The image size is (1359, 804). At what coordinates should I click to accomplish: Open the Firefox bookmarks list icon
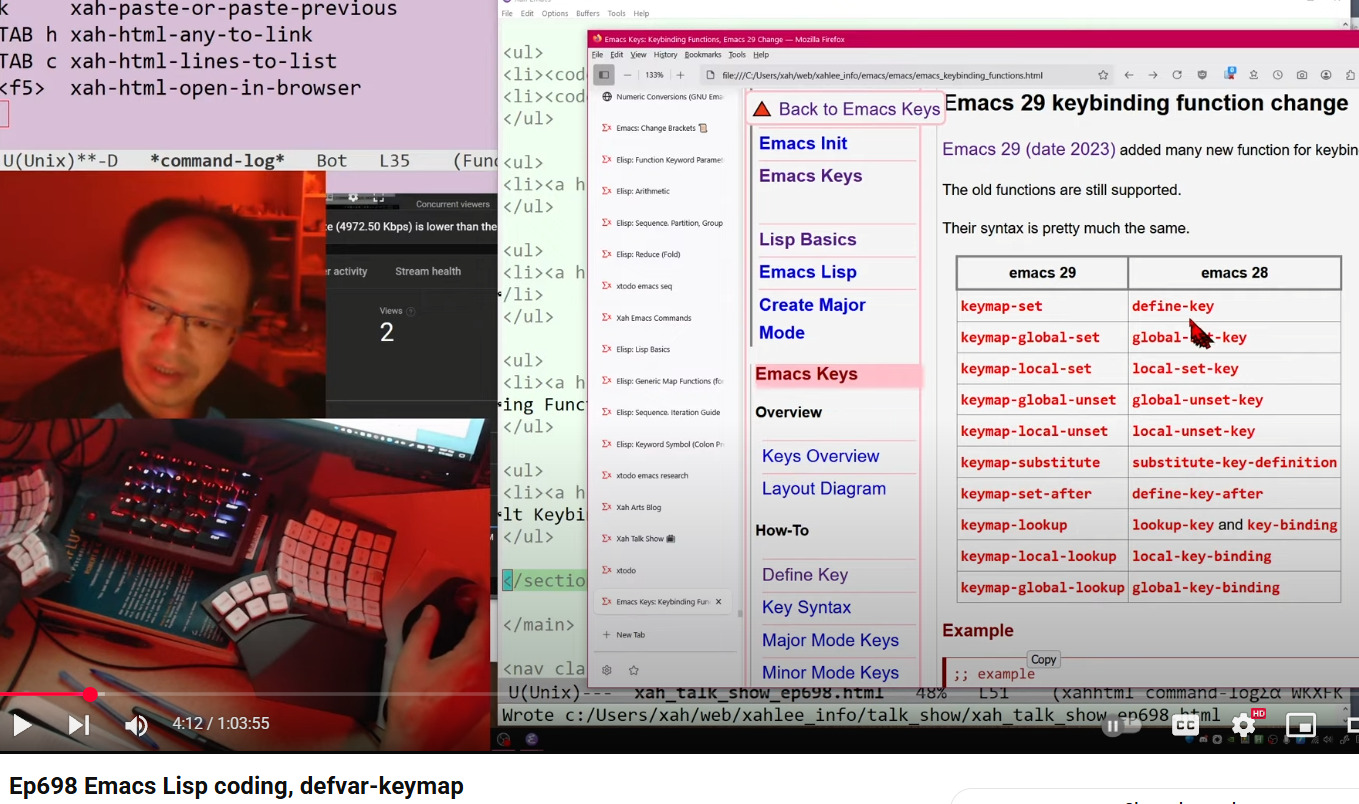click(1253, 75)
